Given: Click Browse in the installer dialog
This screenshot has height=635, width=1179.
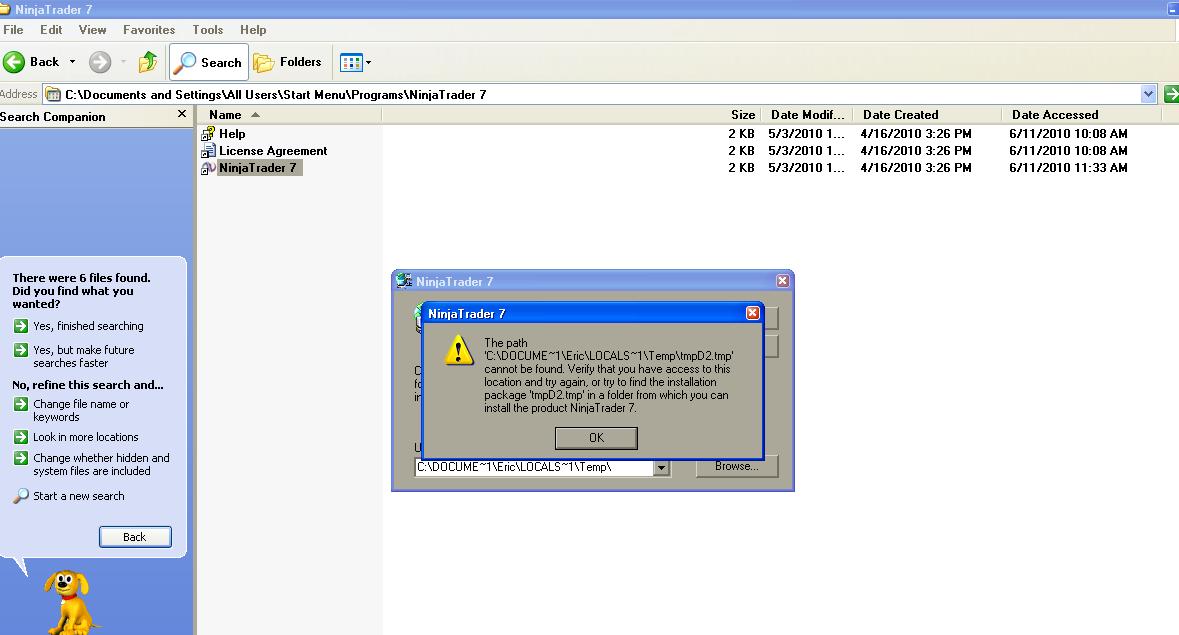Looking at the screenshot, I should tap(736, 467).
